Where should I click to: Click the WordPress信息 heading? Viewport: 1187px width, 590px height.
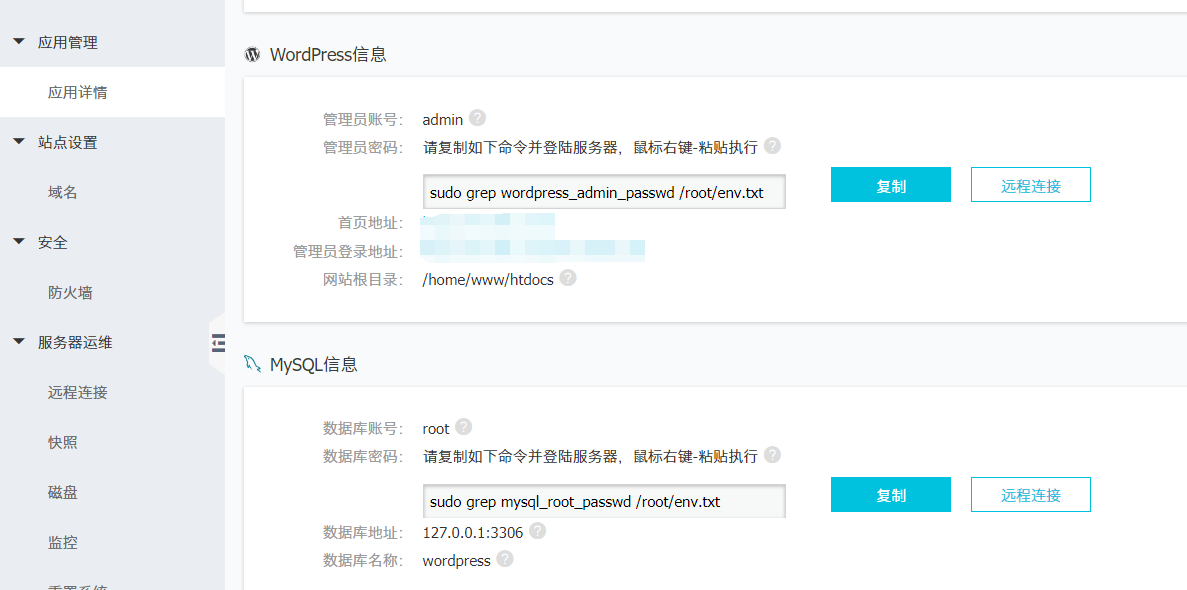tap(328, 55)
